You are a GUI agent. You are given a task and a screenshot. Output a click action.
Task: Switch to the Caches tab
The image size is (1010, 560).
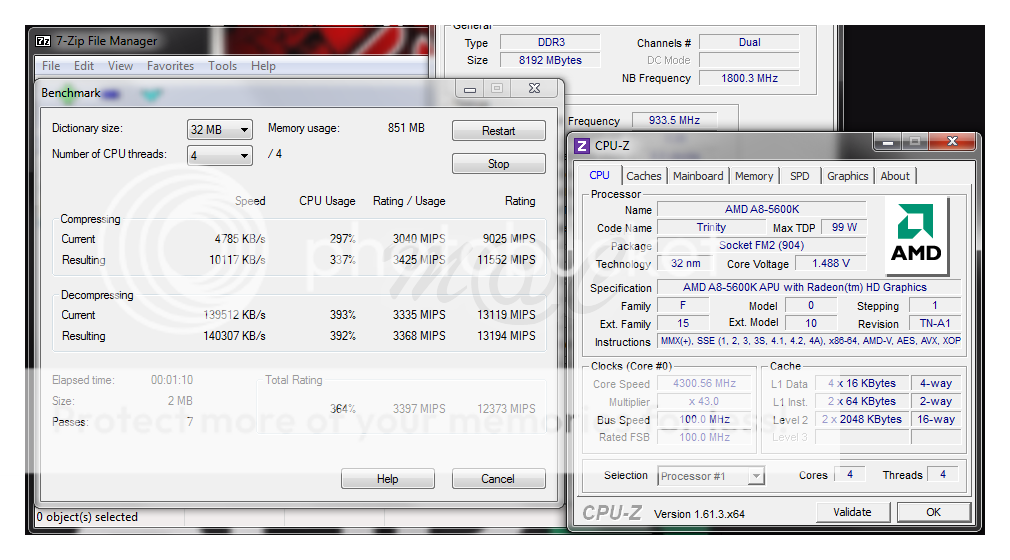[x=643, y=176]
